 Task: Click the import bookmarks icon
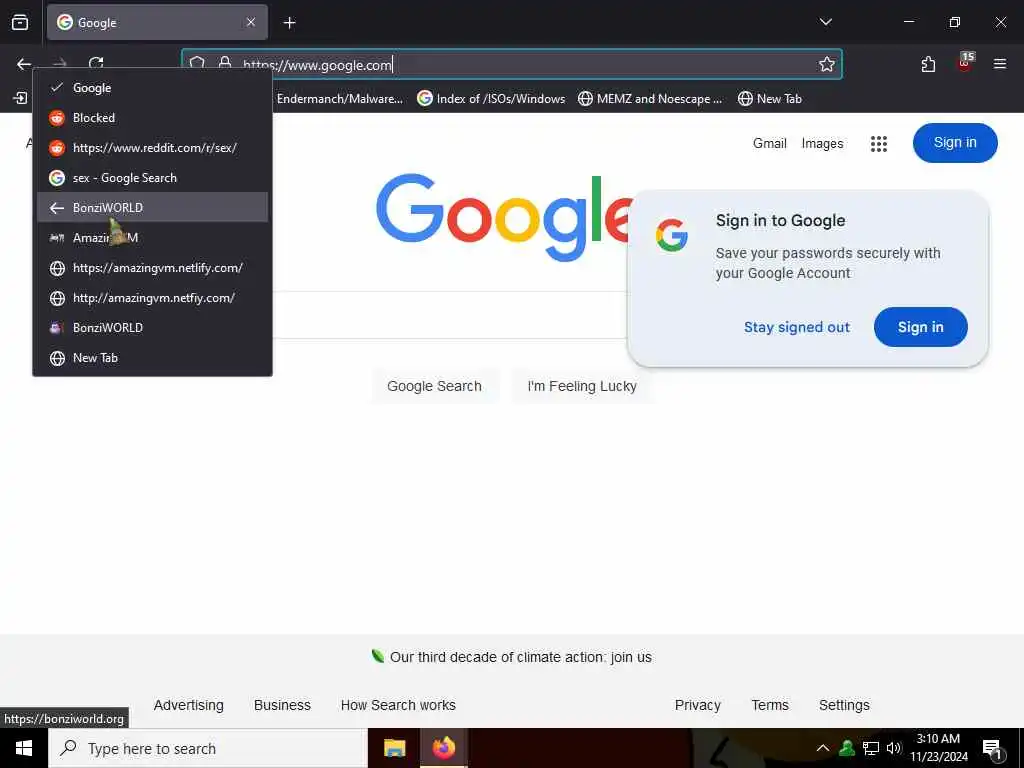tap(20, 98)
